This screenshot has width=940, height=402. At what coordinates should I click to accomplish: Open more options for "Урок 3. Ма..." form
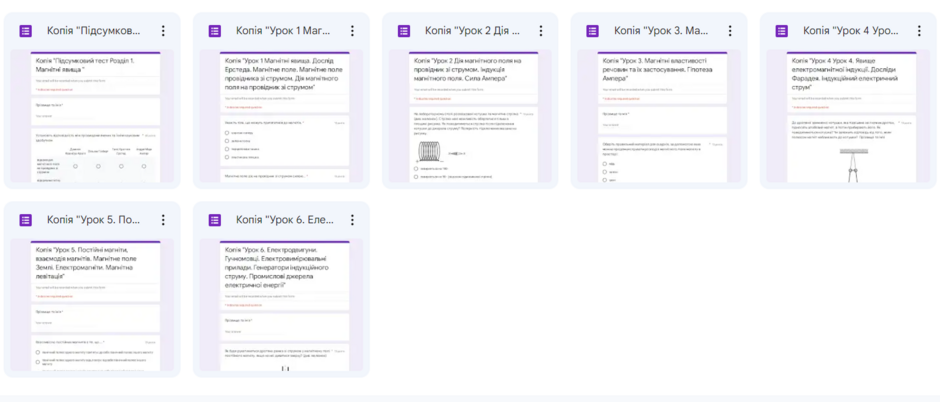coord(730,31)
